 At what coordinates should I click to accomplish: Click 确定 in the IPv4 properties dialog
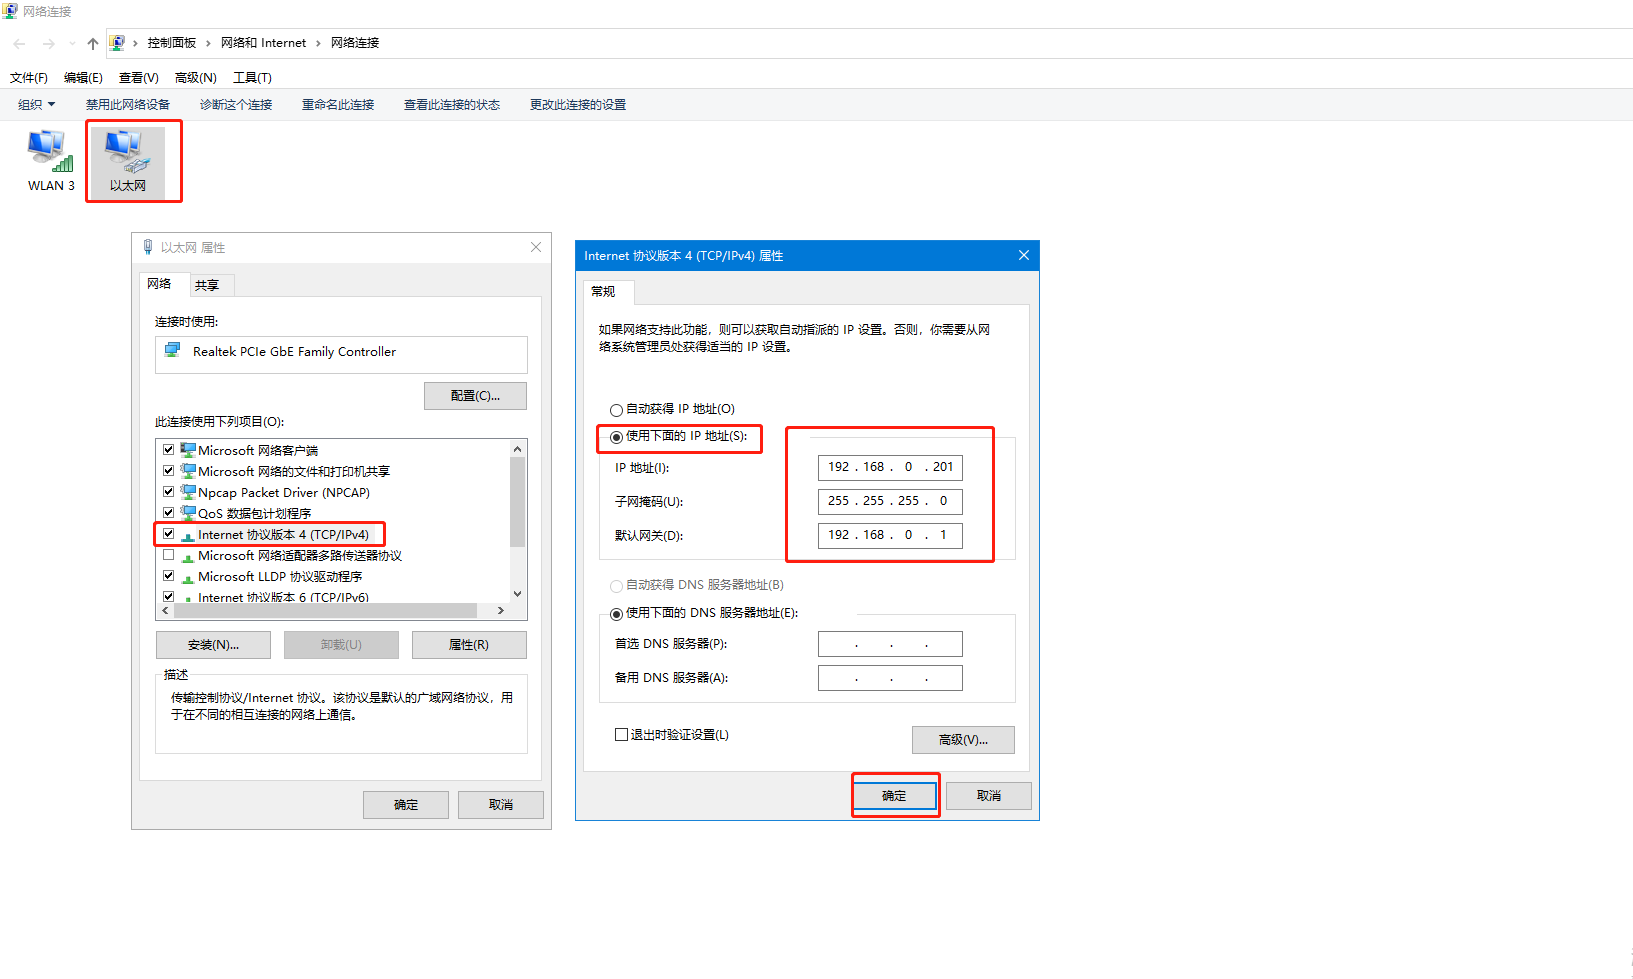coord(894,796)
